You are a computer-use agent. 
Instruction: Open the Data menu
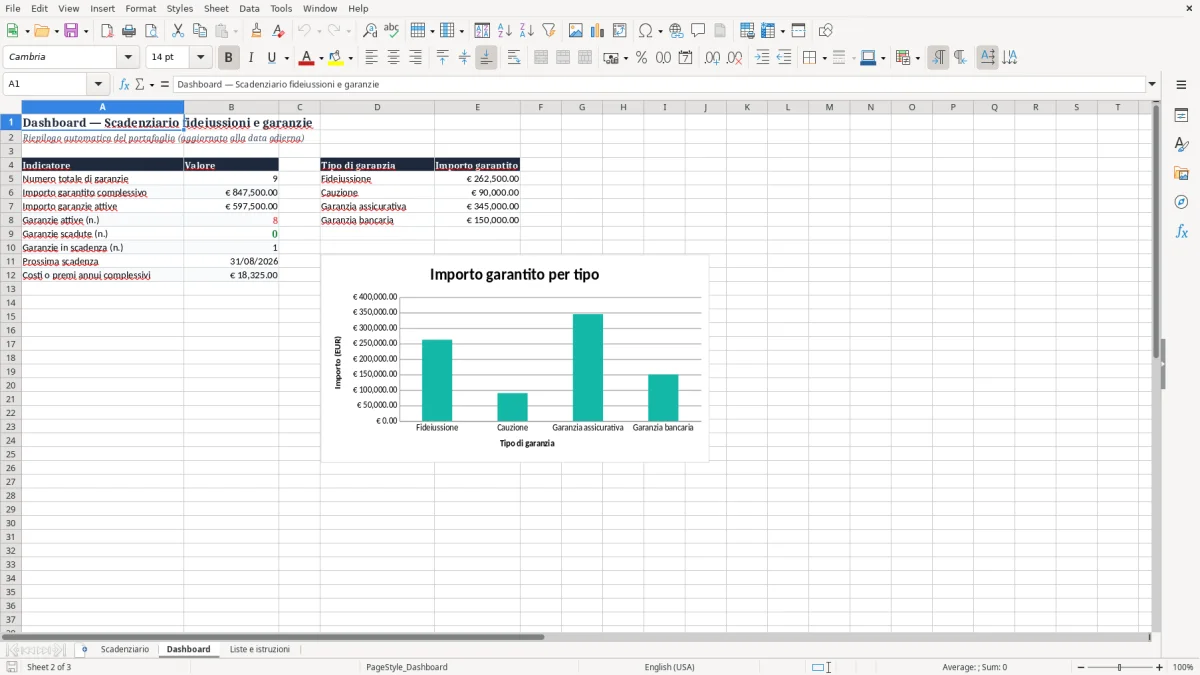point(249,8)
